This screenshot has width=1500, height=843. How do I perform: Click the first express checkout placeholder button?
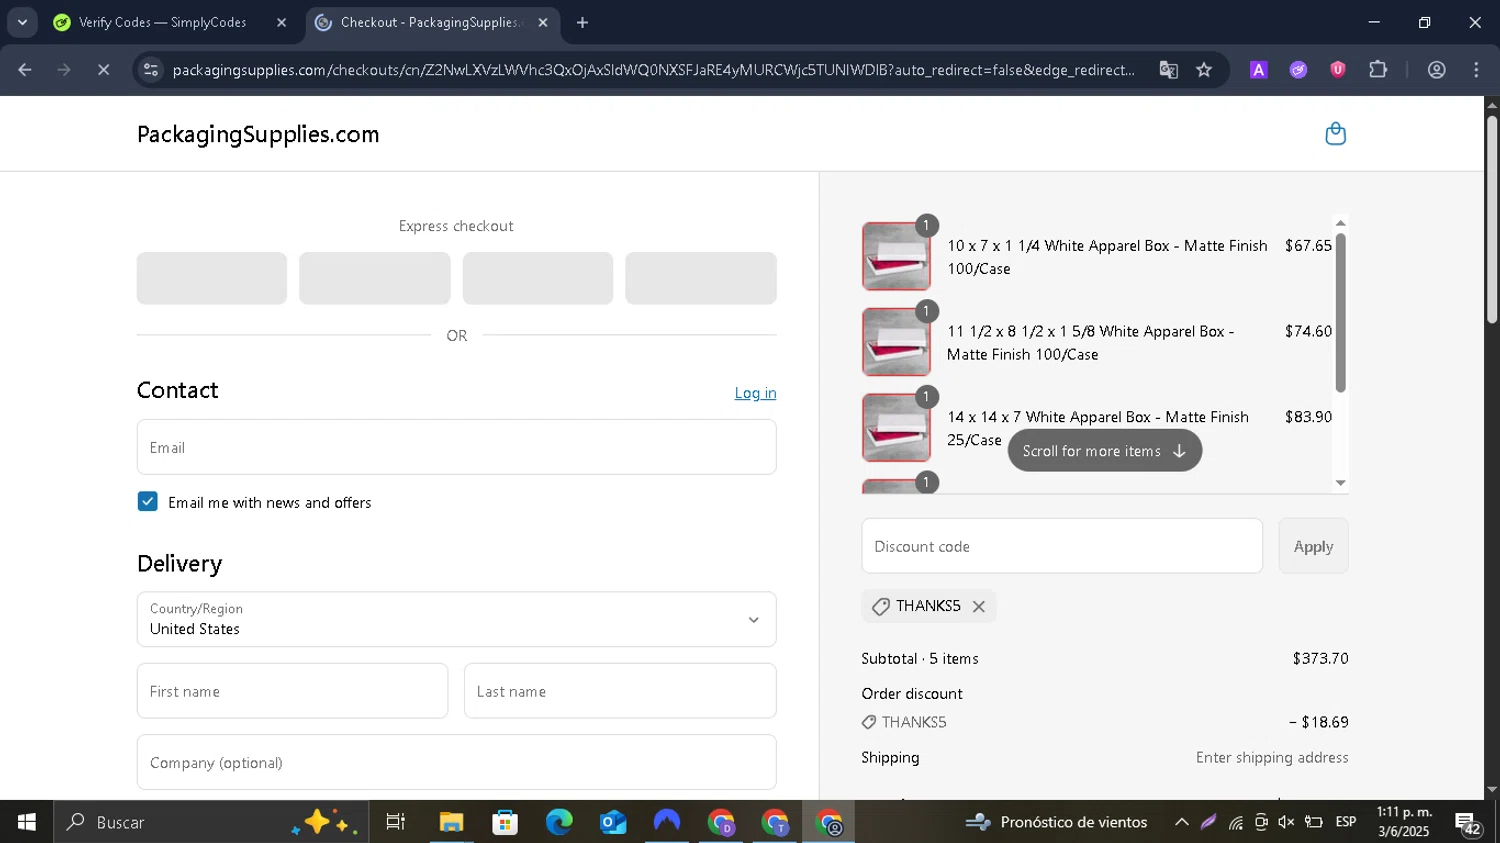pos(212,278)
